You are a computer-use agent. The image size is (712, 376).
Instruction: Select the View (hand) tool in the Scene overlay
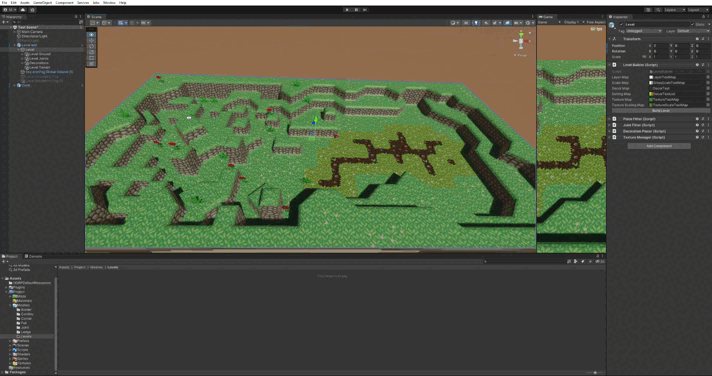pyautogui.click(x=91, y=35)
